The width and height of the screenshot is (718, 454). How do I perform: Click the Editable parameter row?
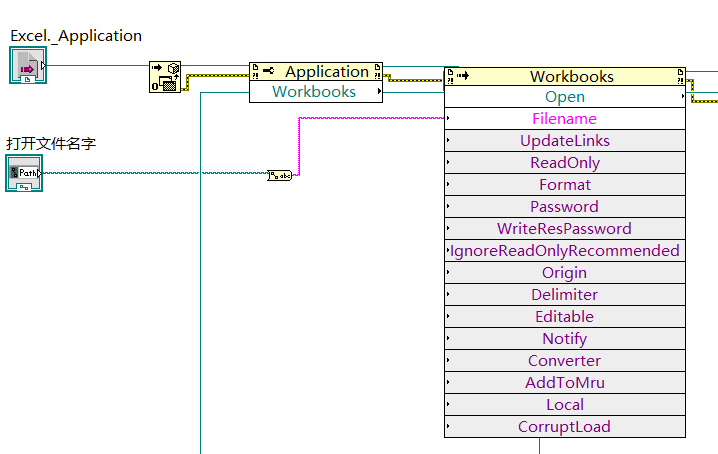pyautogui.click(x=565, y=317)
